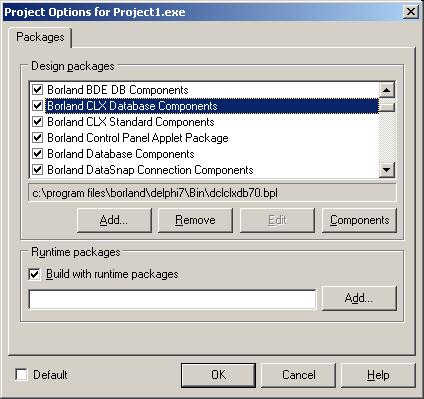This screenshot has width=424, height=399.
Task: Uncheck Borland Control Panel Applet Package
Action: 37,138
